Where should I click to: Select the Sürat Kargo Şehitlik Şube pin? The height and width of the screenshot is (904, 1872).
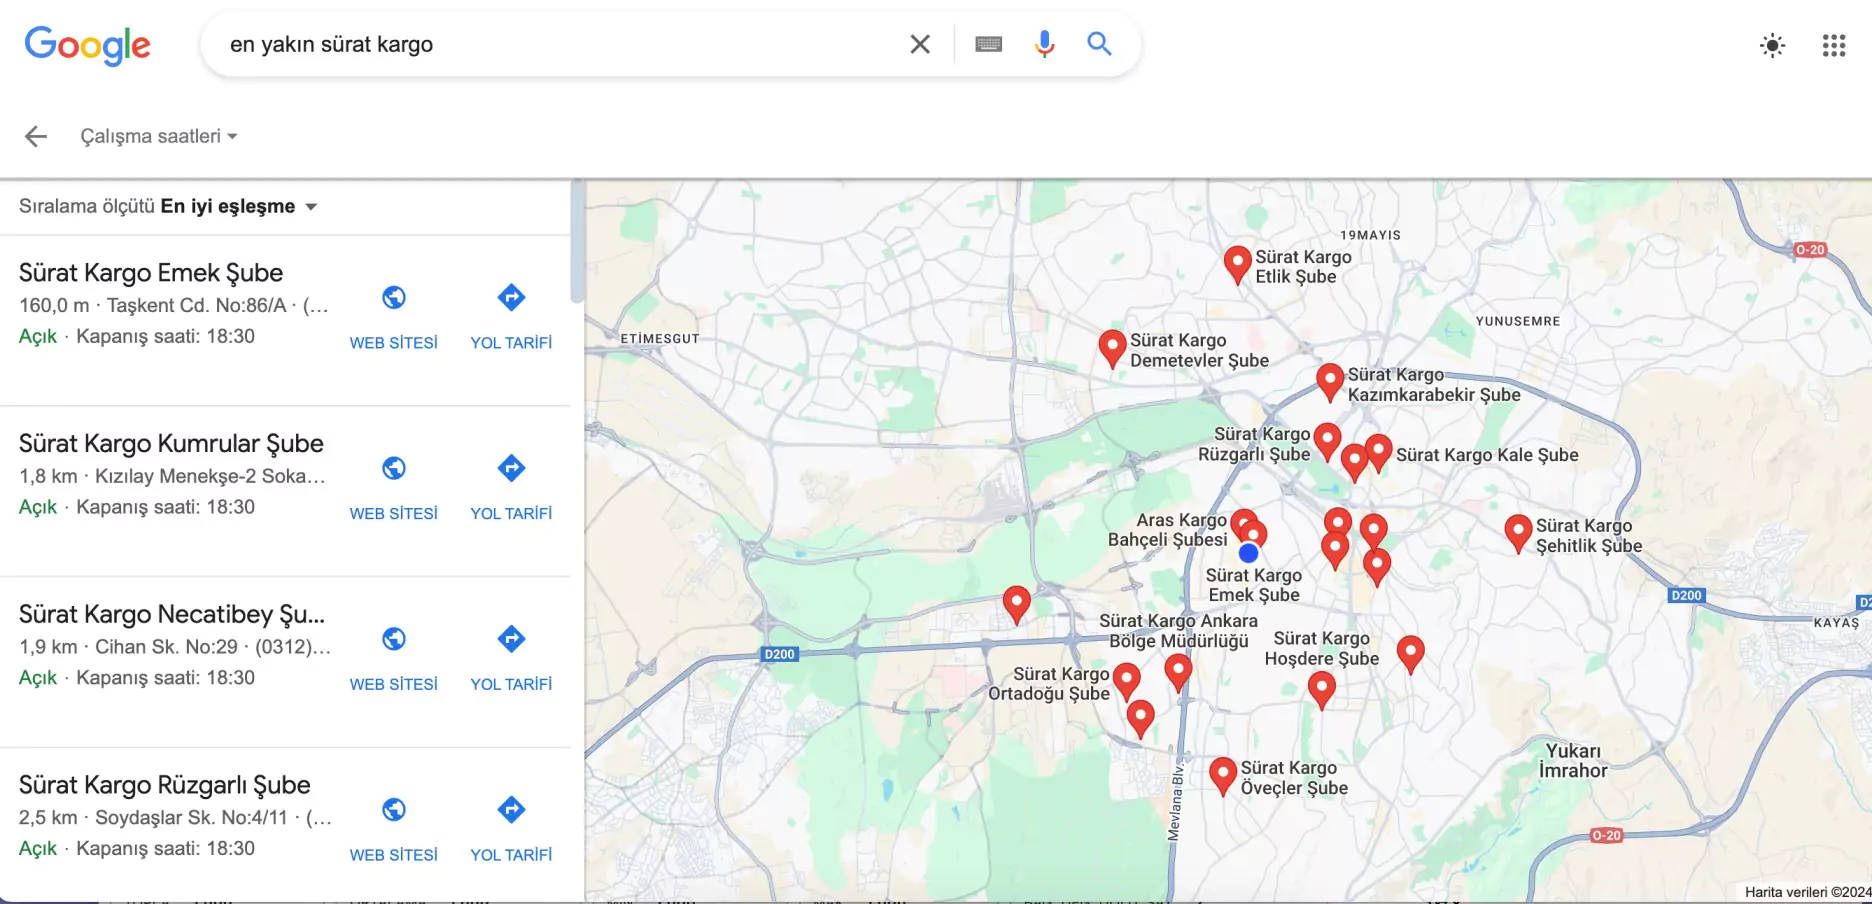tap(1518, 531)
